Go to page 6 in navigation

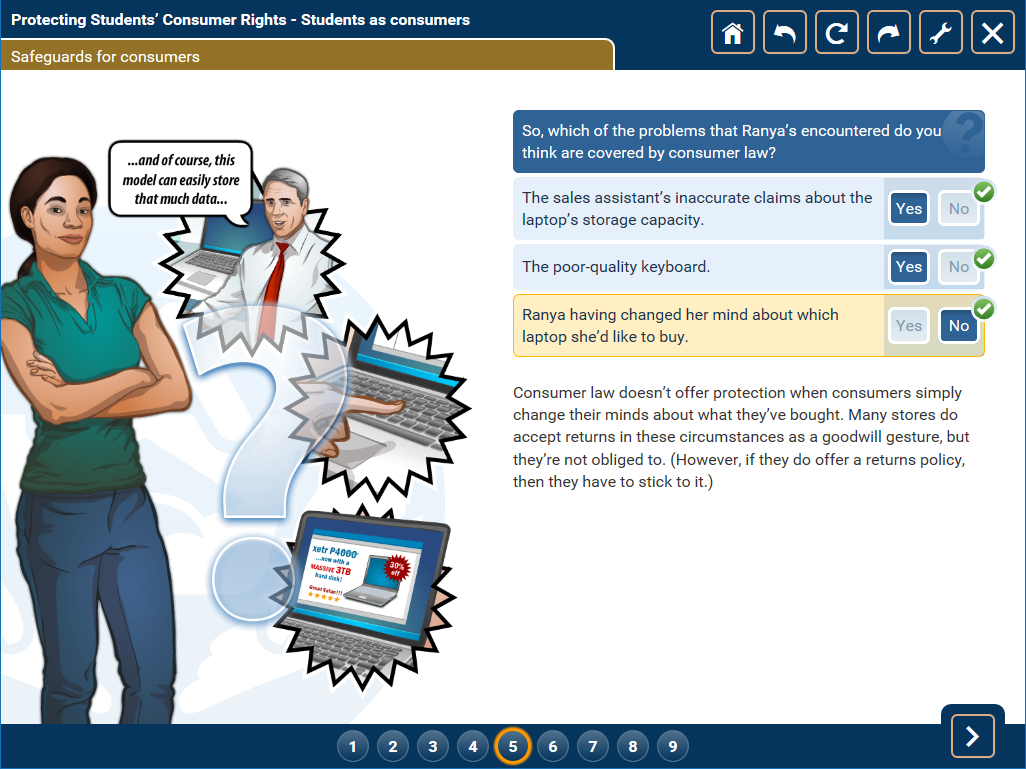click(x=552, y=746)
